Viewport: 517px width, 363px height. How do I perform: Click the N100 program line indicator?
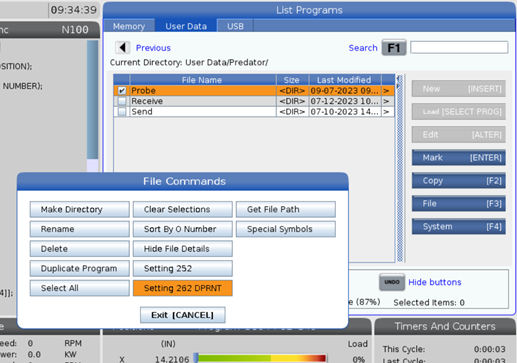(75, 30)
